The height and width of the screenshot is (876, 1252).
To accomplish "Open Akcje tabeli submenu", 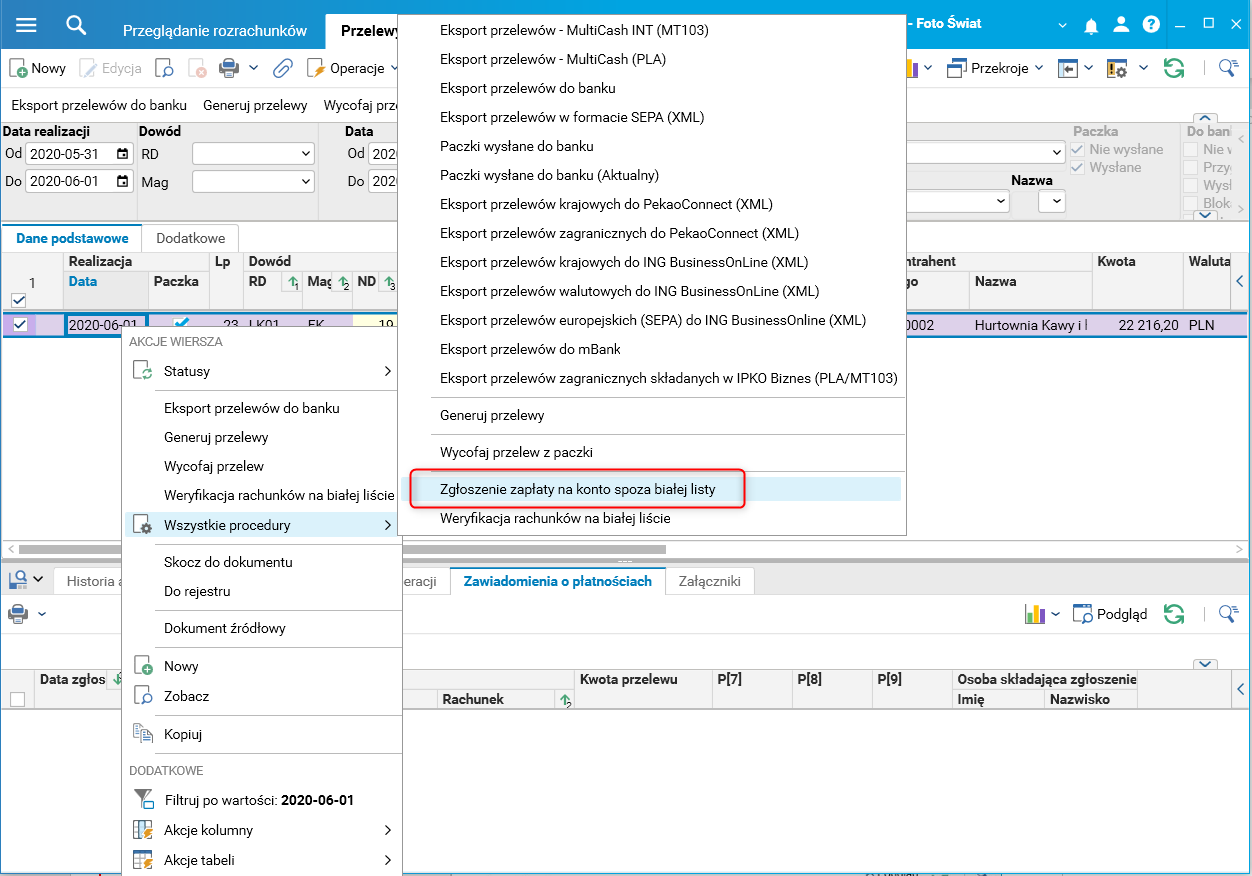I will [x=261, y=860].
